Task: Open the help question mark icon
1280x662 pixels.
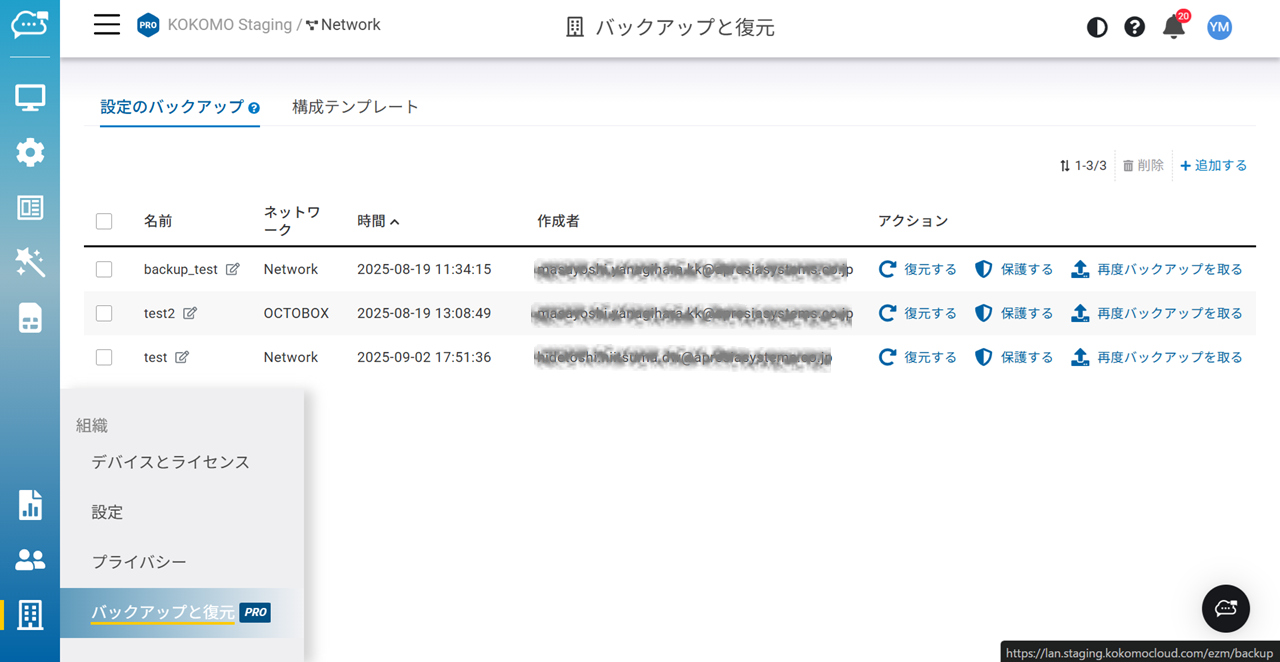Action: [x=1134, y=27]
